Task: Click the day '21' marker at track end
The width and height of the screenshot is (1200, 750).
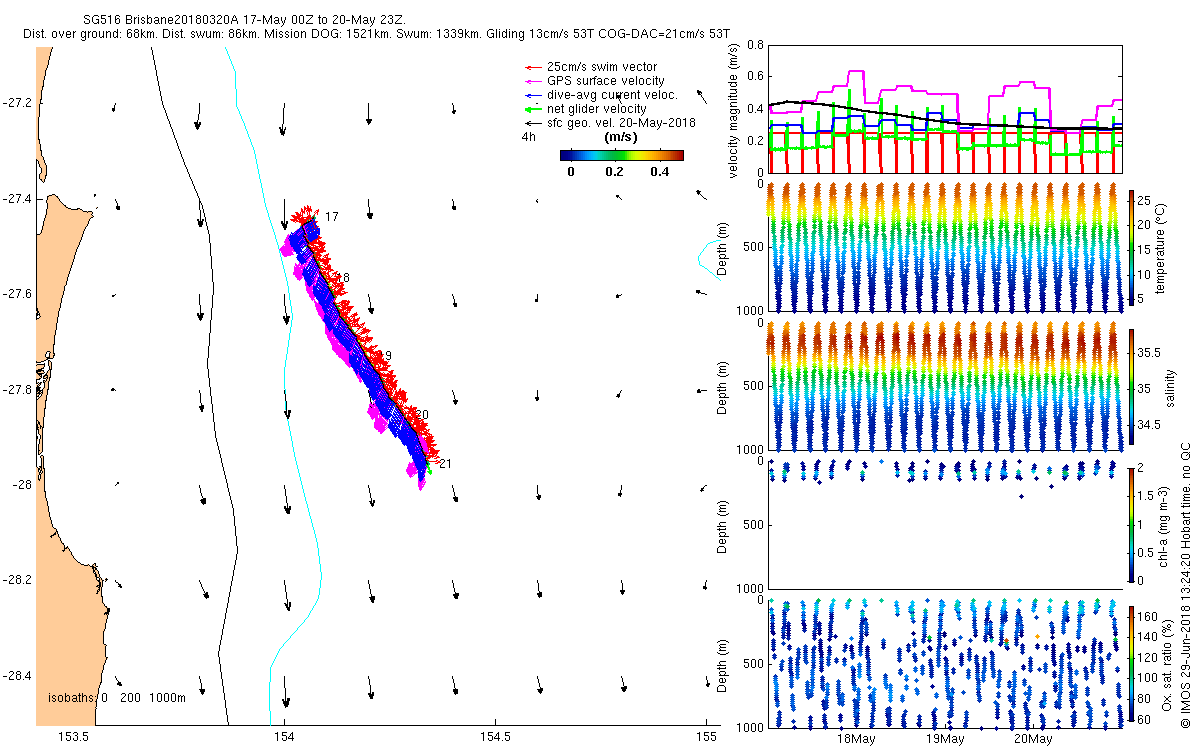Action: coord(445,464)
